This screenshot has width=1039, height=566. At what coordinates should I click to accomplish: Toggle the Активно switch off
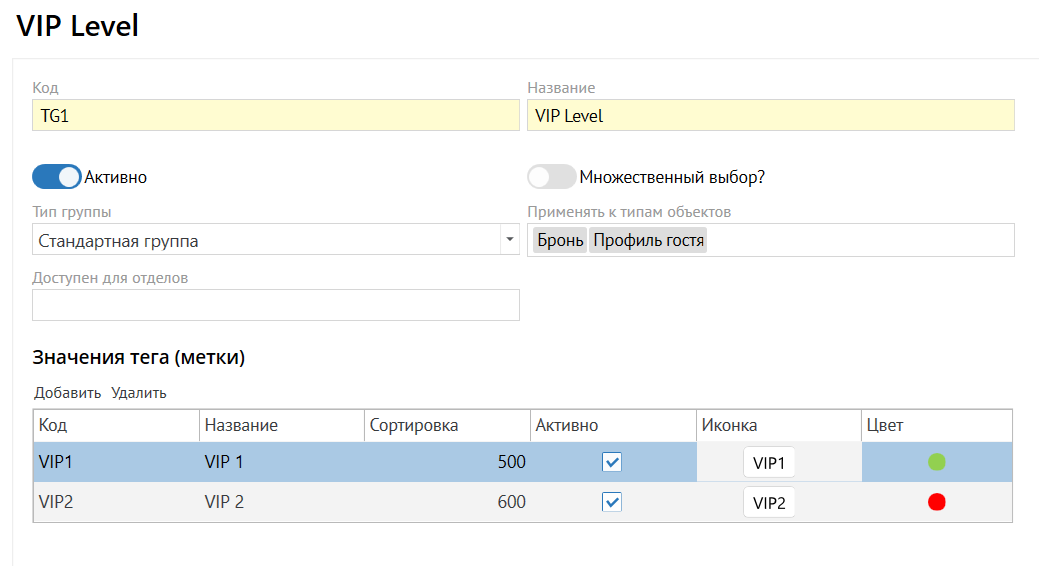click(x=57, y=177)
